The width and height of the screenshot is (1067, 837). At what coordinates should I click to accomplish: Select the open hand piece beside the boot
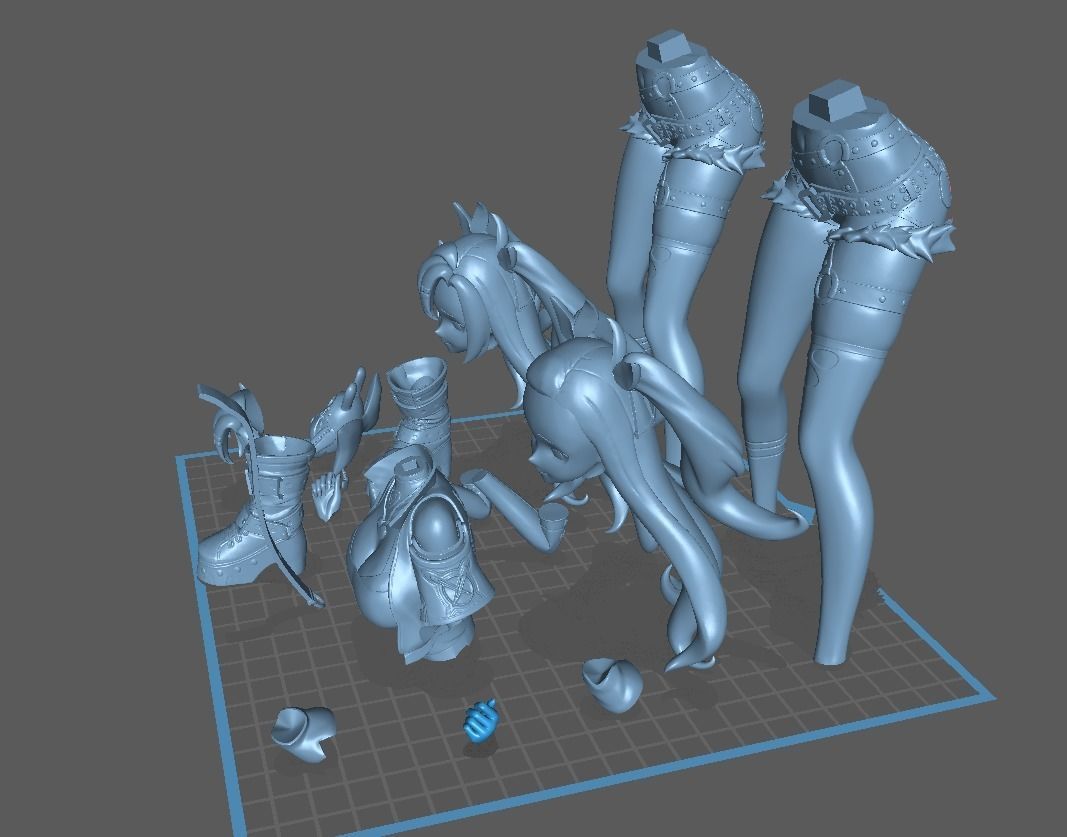329,497
